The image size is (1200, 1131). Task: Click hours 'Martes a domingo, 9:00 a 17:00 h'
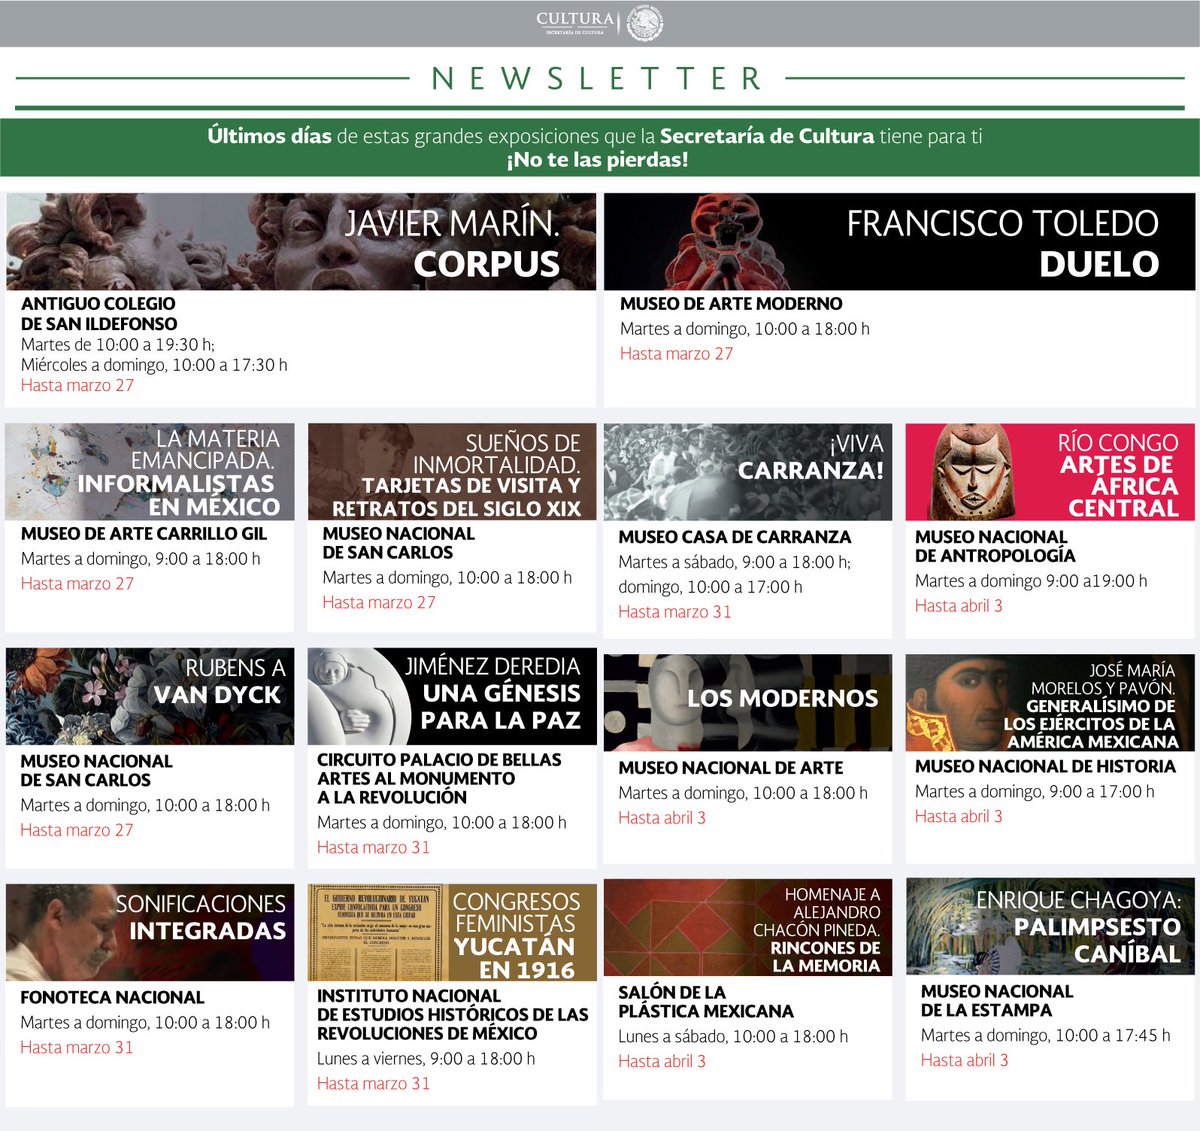[x=1035, y=792]
